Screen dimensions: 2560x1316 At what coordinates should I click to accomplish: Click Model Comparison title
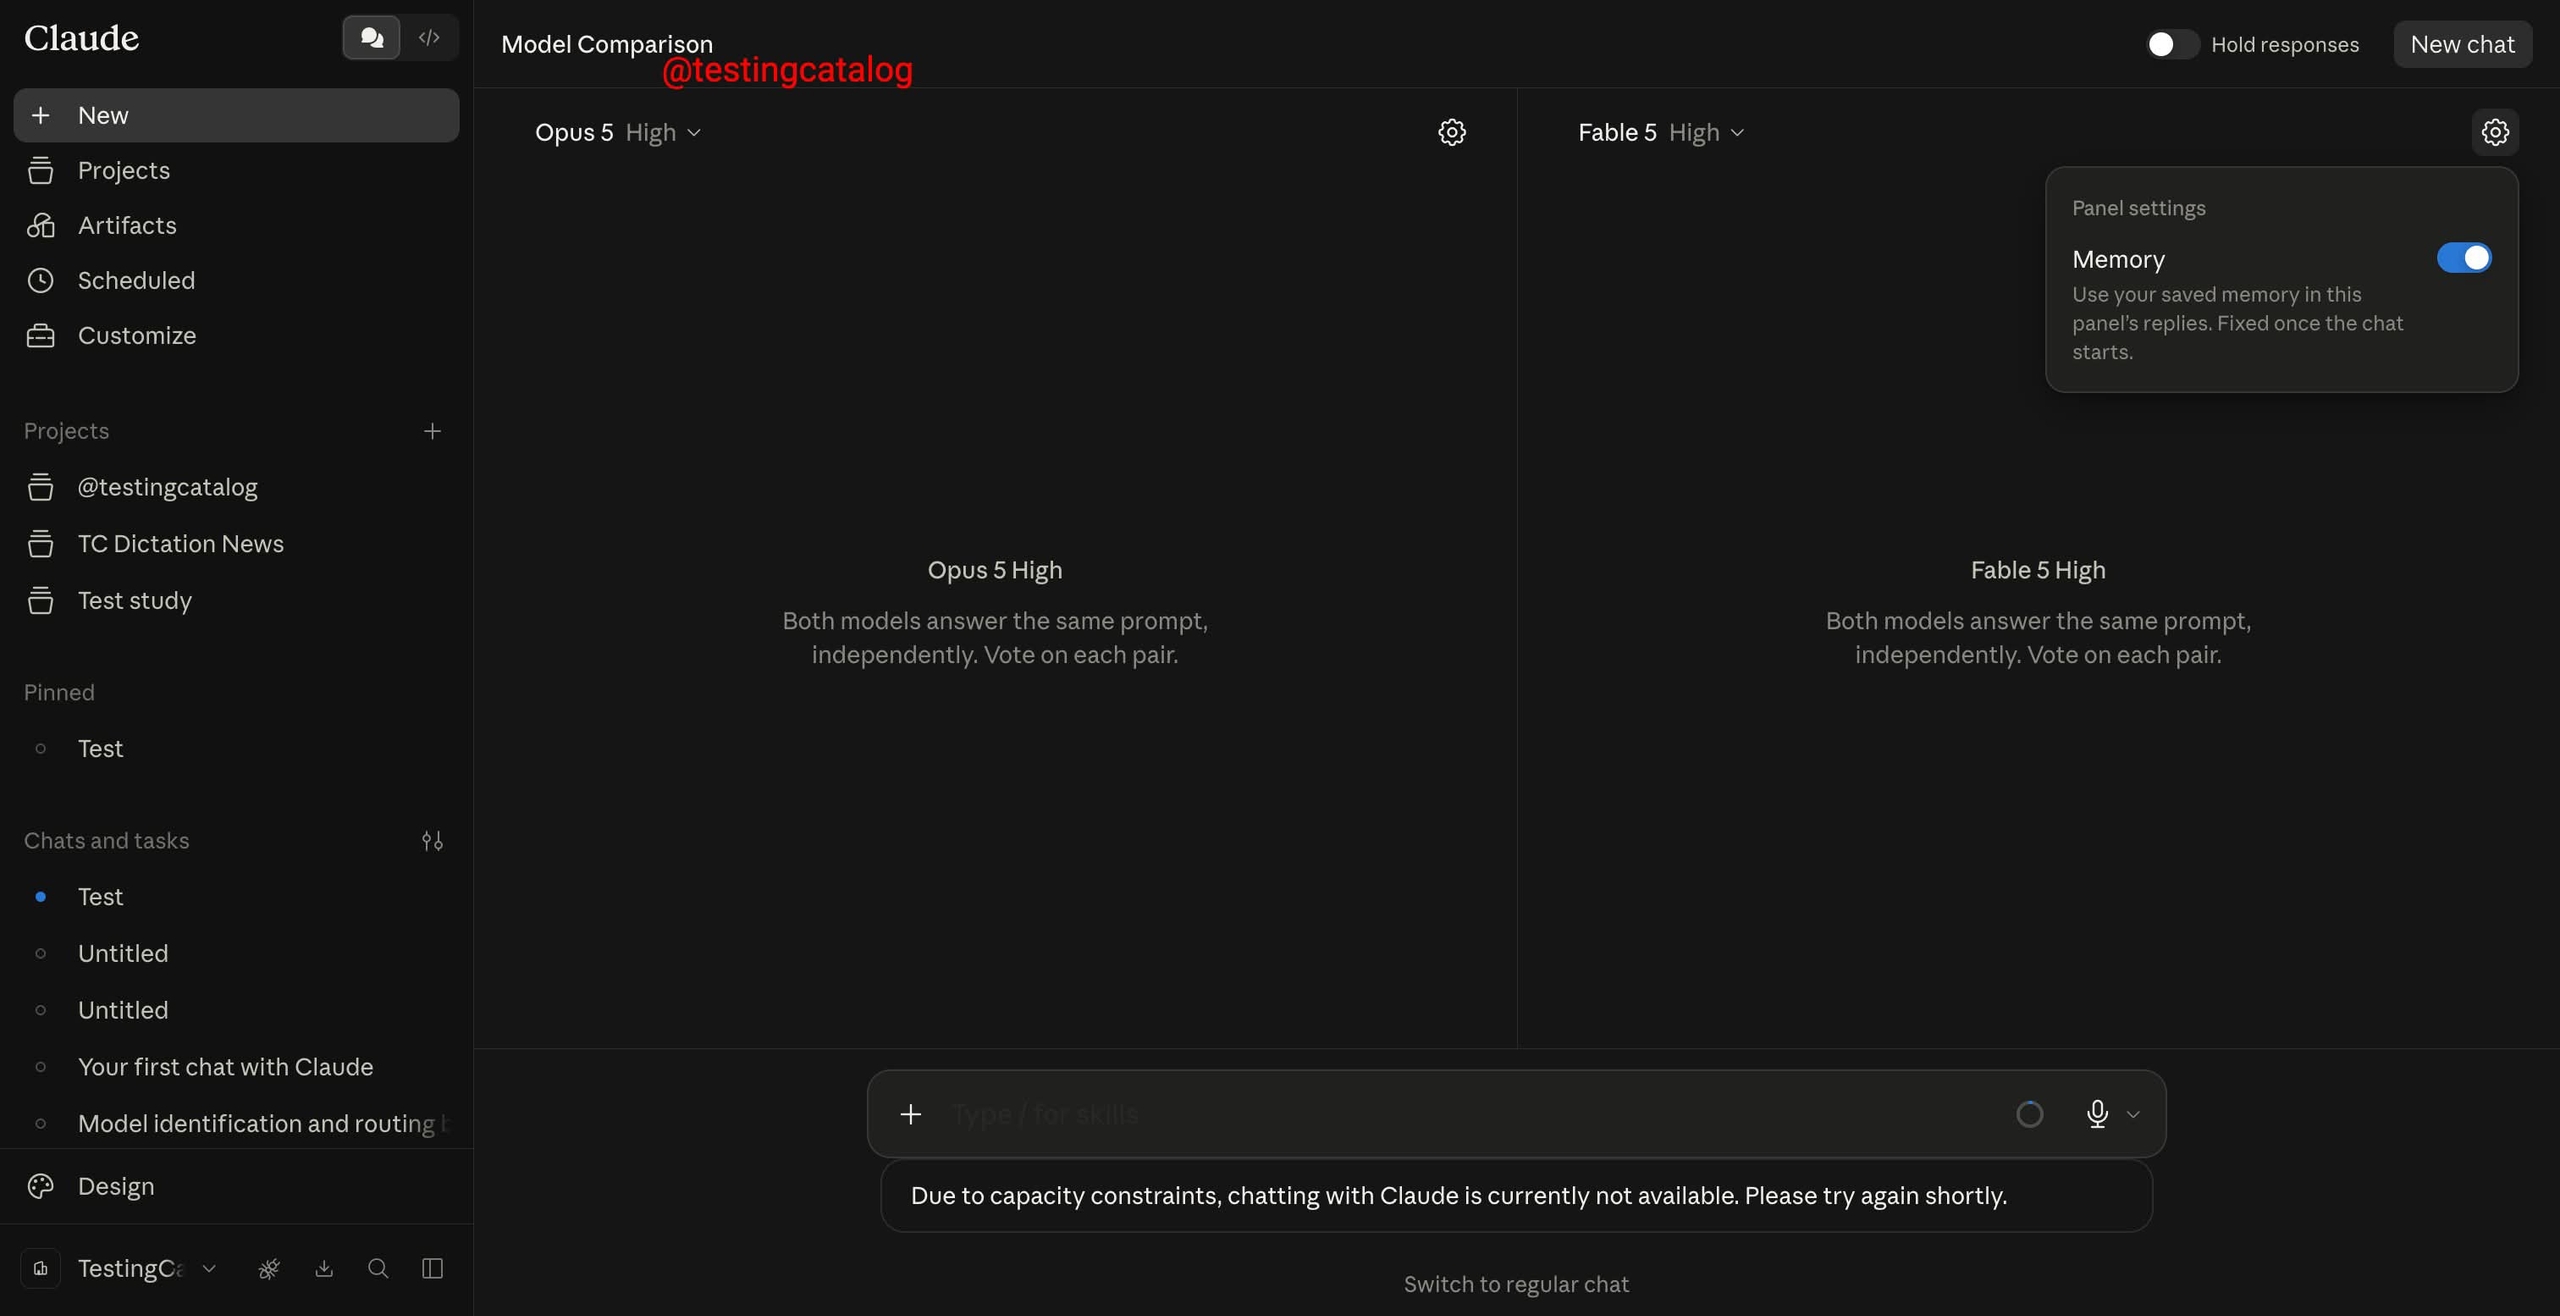(606, 44)
